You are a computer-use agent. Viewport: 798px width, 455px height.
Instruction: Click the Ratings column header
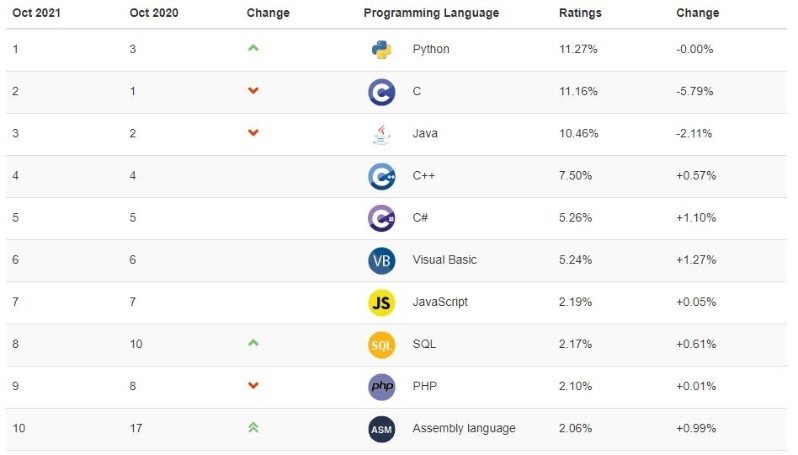pyautogui.click(x=580, y=13)
